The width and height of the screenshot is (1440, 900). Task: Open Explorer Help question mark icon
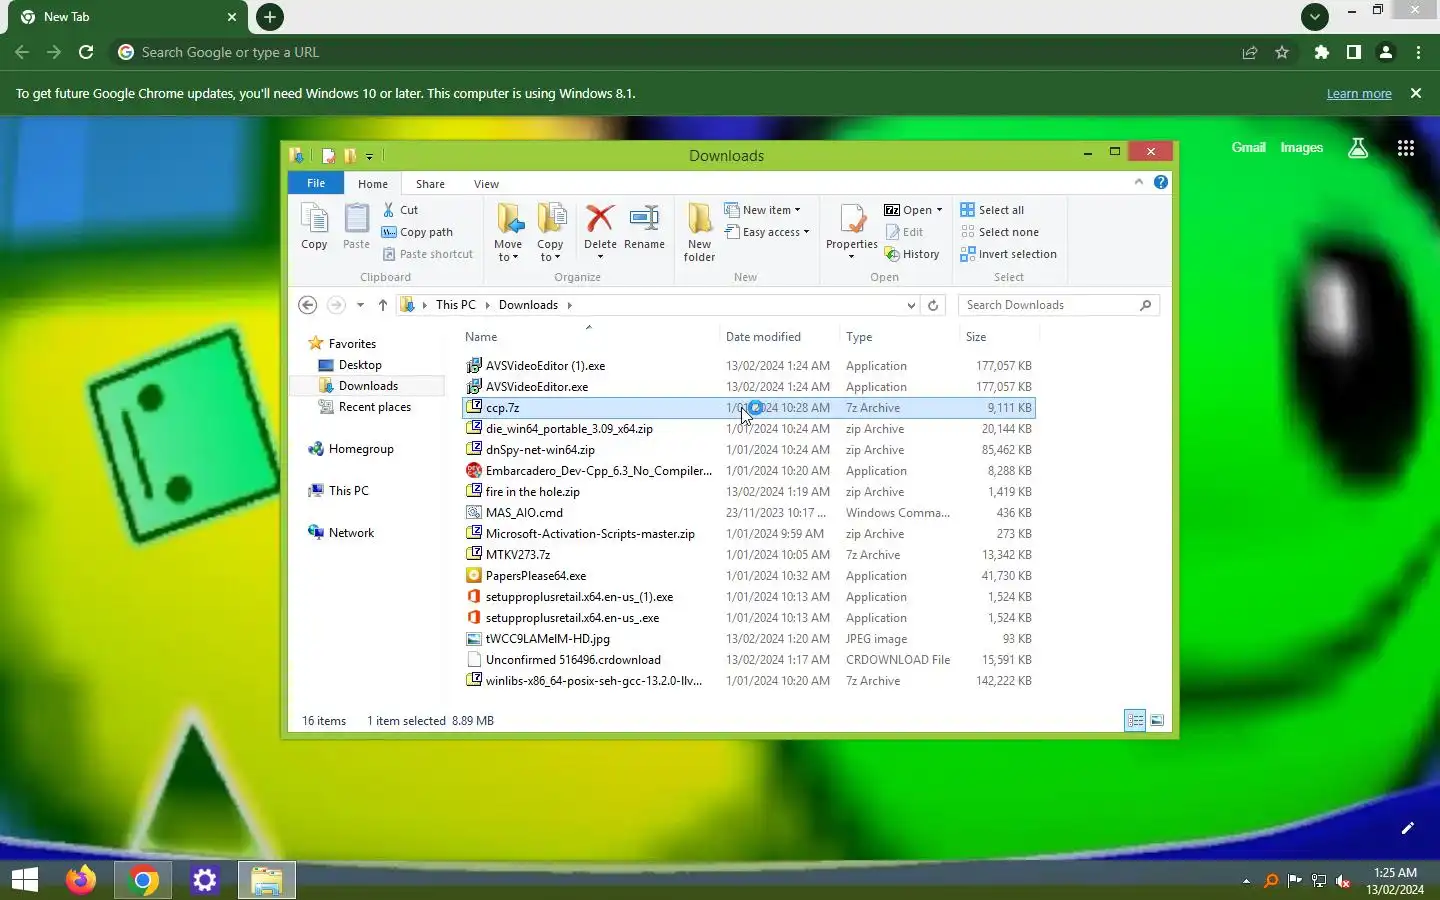pyautogui.click(x=1160, y=182)
